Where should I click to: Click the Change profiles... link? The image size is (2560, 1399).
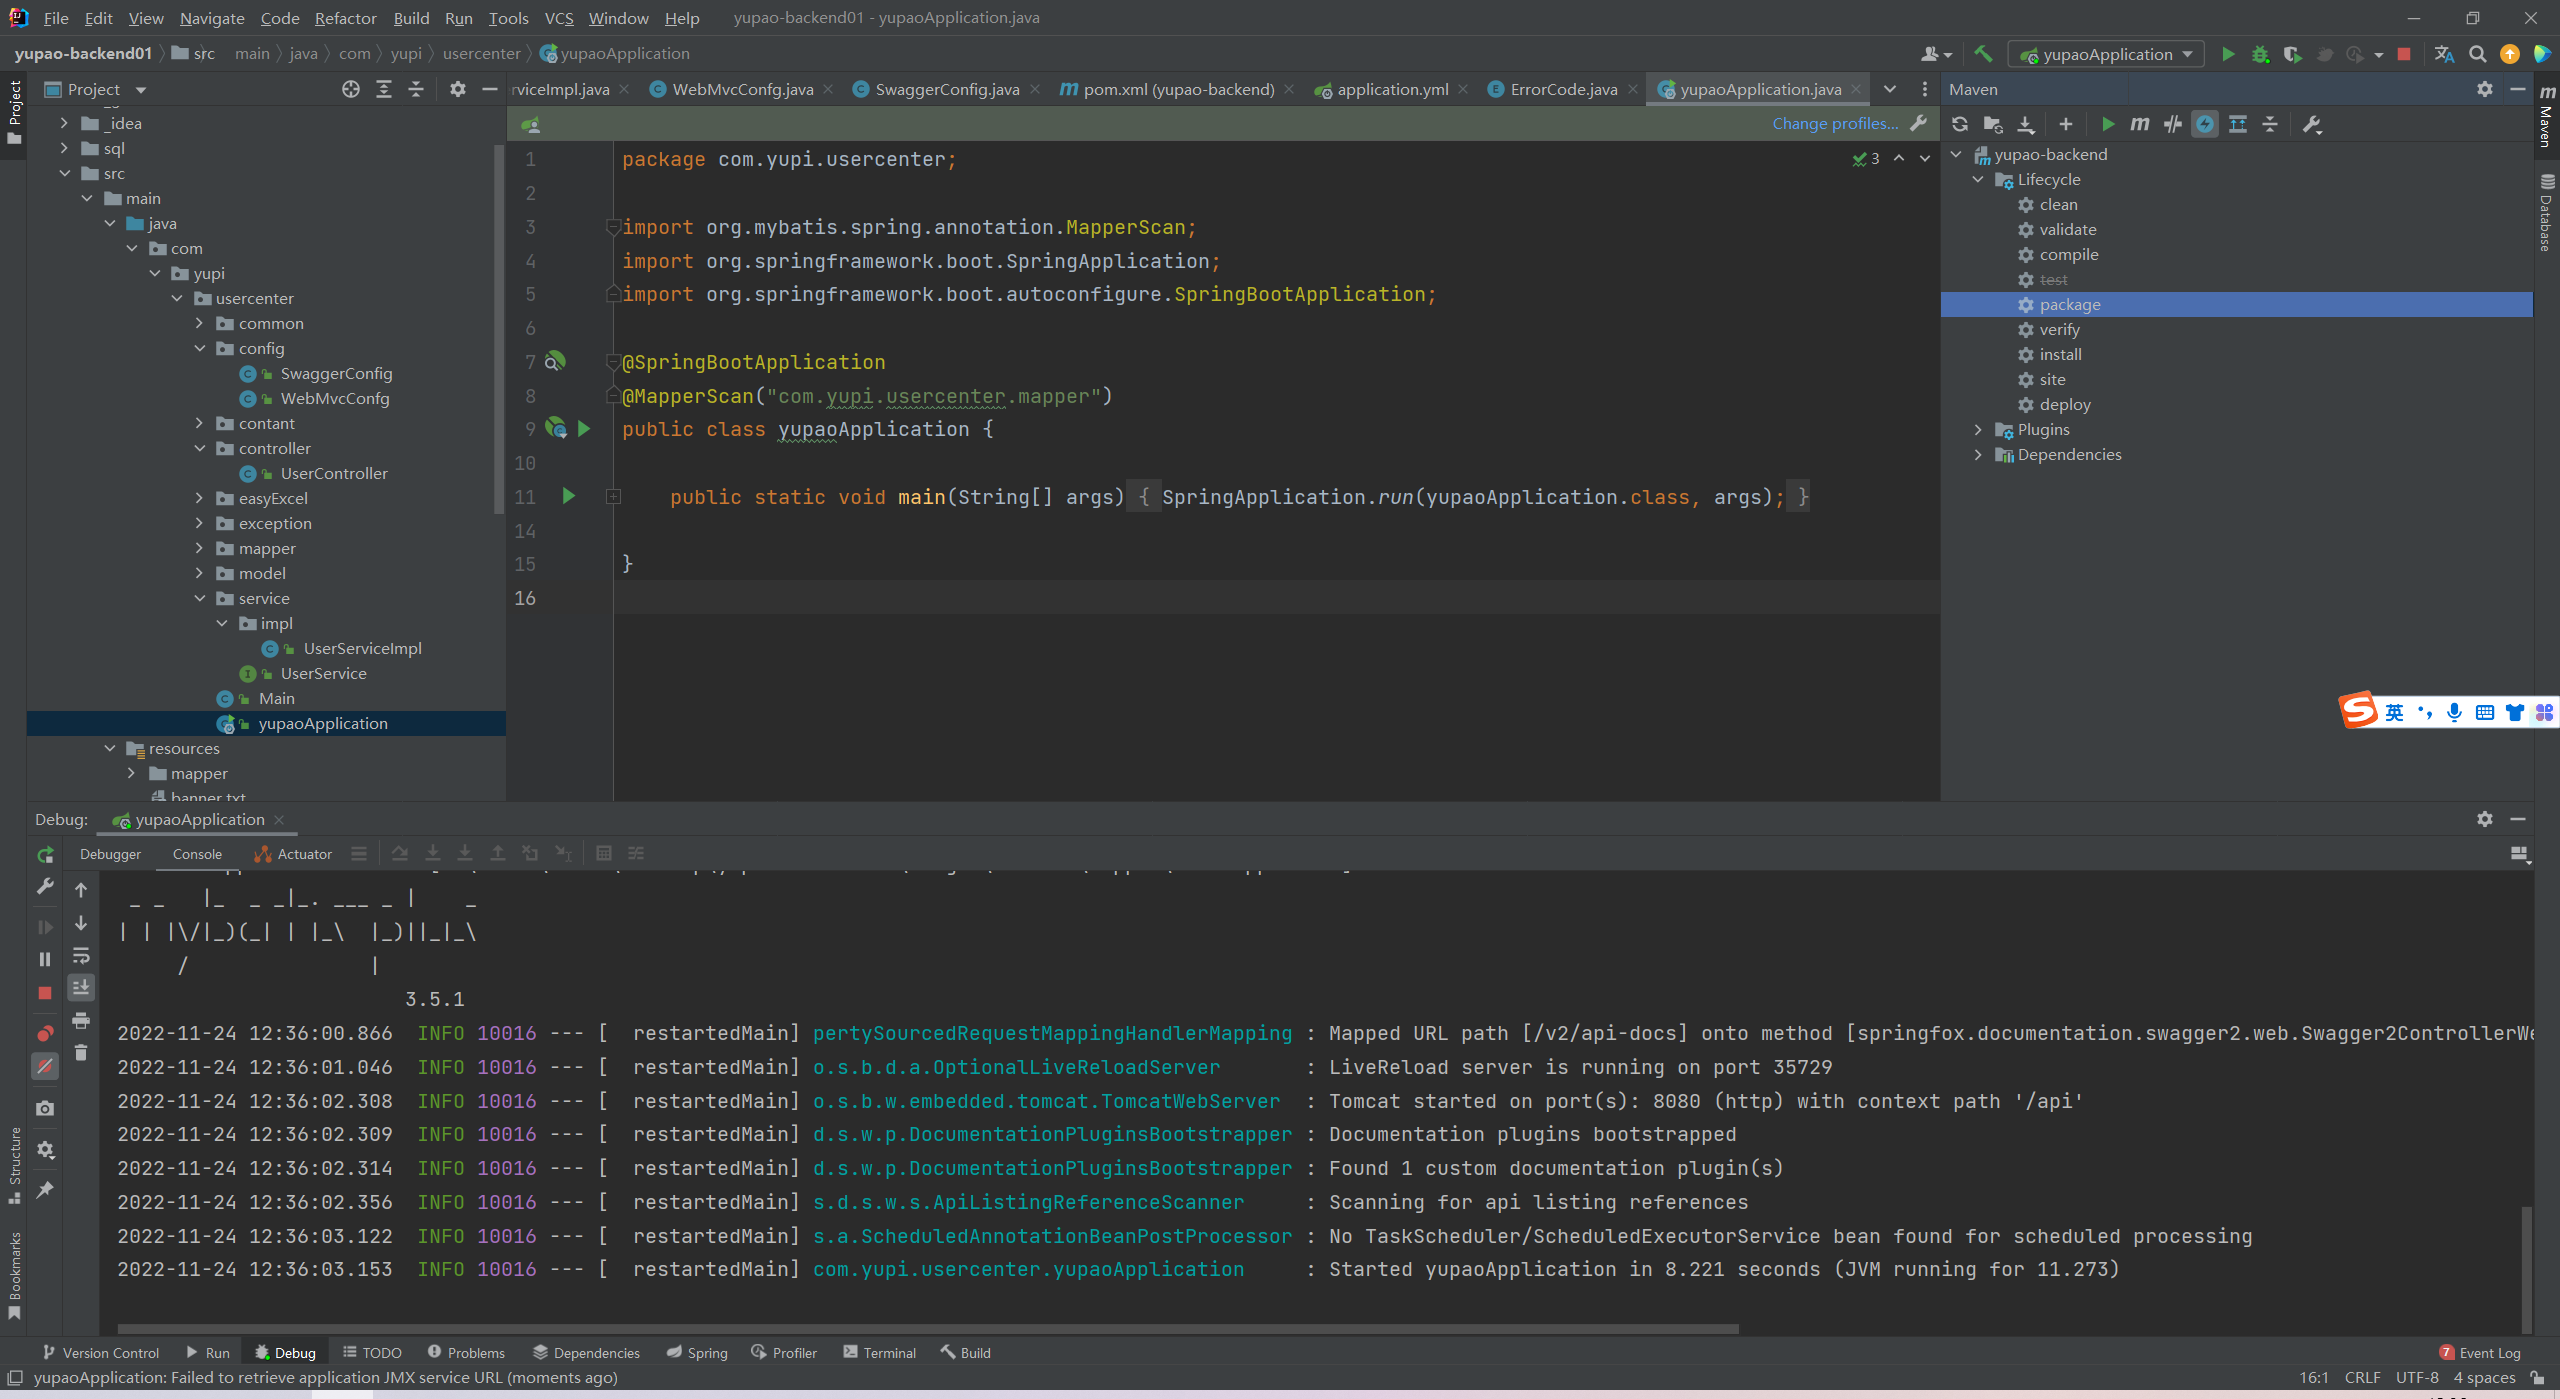[x=1835, y=123]
